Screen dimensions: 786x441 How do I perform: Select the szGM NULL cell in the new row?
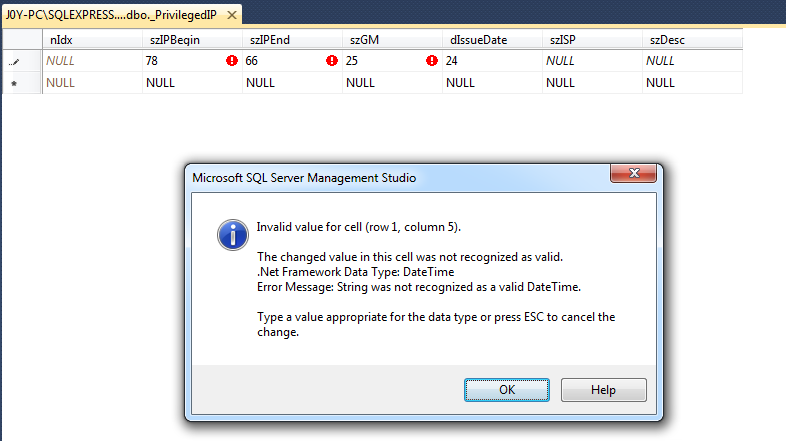pyautogui.click(x=392, y=83)
